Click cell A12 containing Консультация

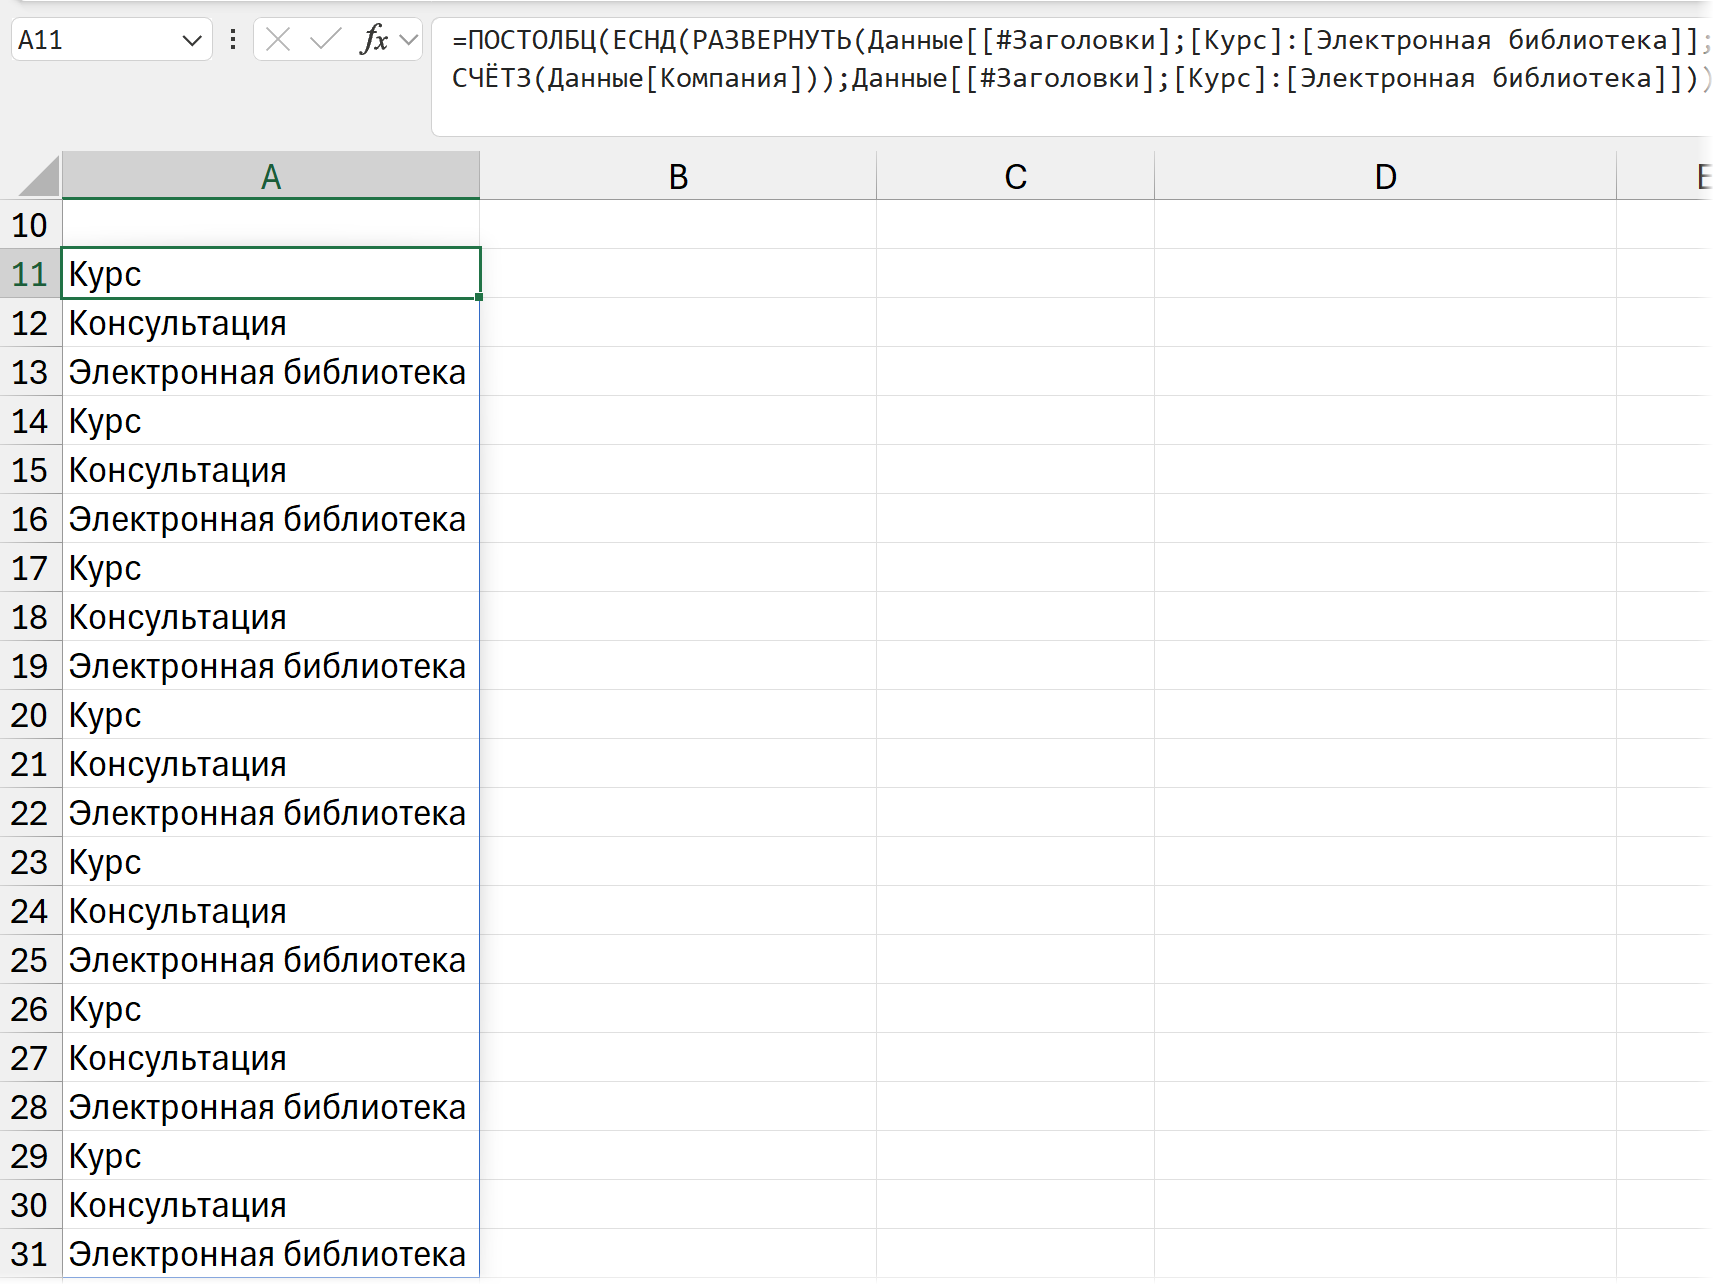click(x=271, y=323)
